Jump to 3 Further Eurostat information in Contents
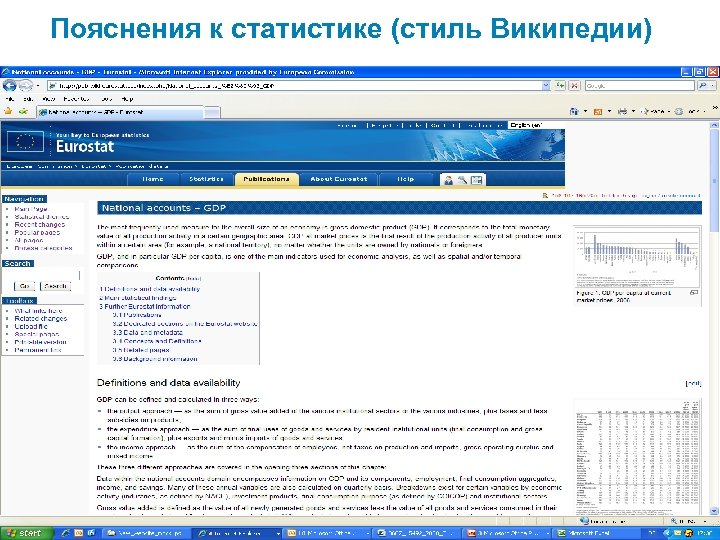Viewport: 720px width, 540px height. (145, 306)
